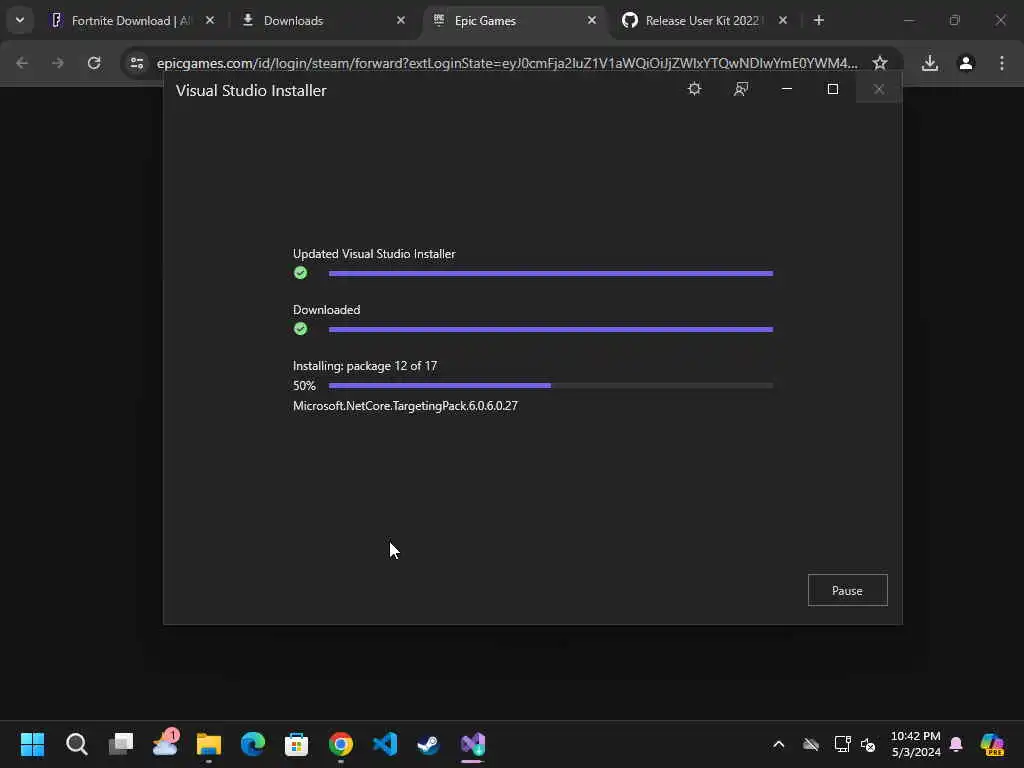This screenshot has width=1024, height=768.
Task: Open the Chrome profile icon
Action: click(966, 63)
